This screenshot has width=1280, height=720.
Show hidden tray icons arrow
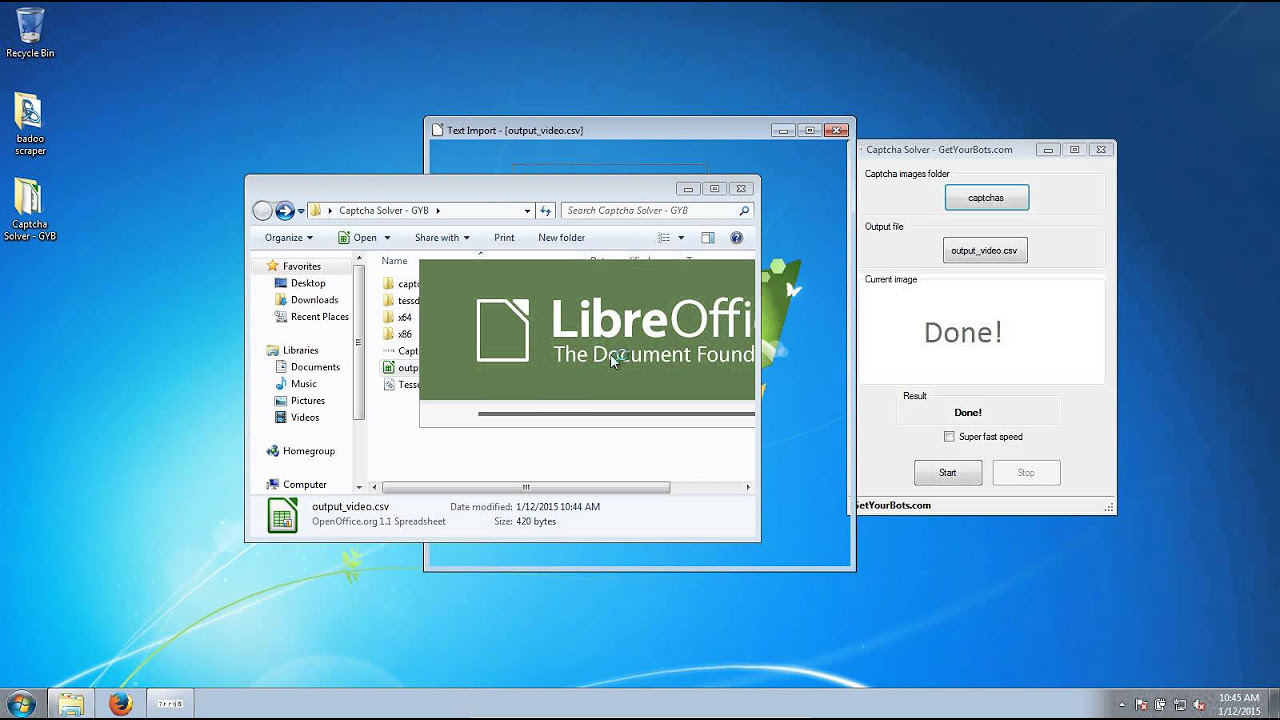pyautogui.click(x=1122, y=705)
